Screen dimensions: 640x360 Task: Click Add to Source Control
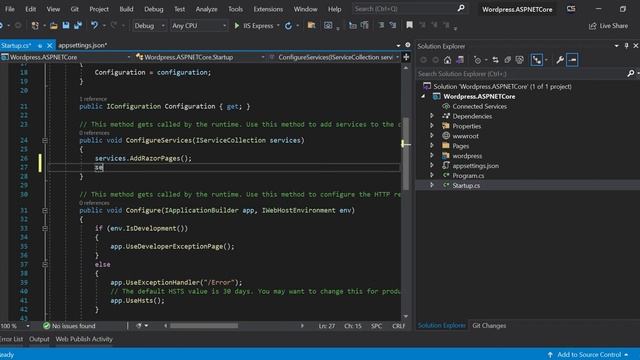589,355
